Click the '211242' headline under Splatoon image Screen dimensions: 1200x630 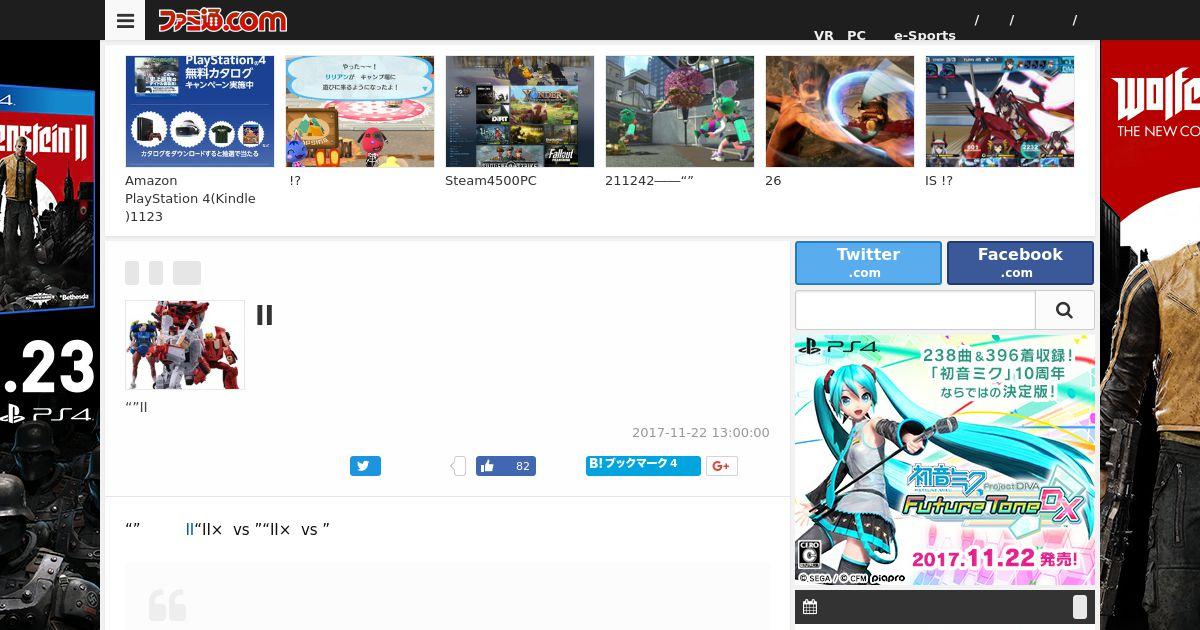coord(649,181)
